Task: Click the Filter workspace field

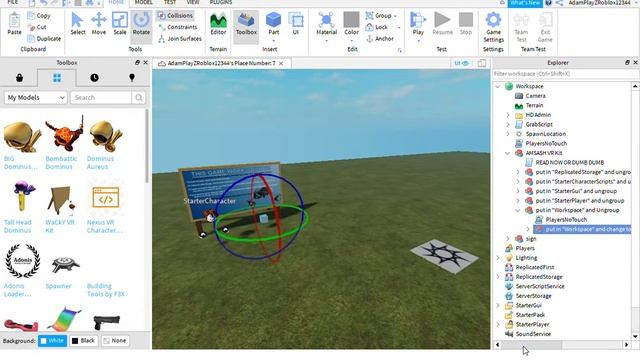Action: click(x=565, y=74)
